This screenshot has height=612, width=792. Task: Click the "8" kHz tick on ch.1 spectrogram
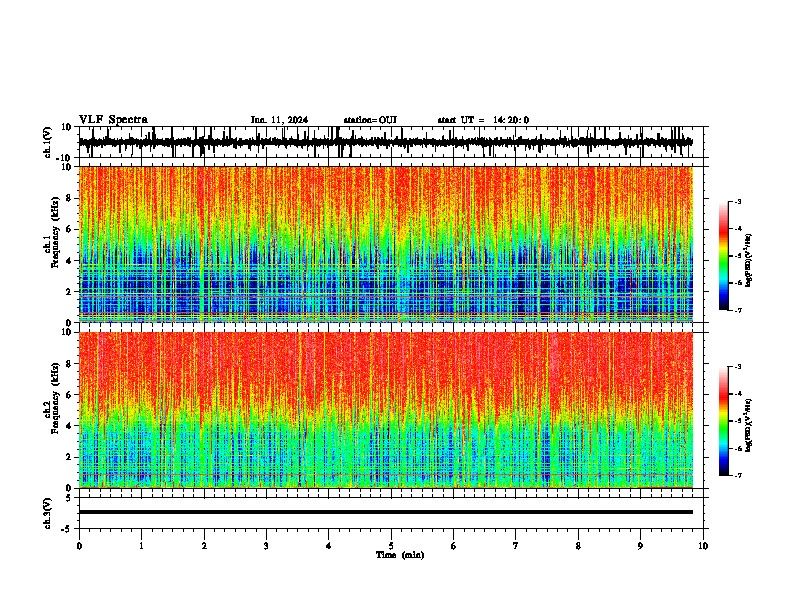click(70, 198)
